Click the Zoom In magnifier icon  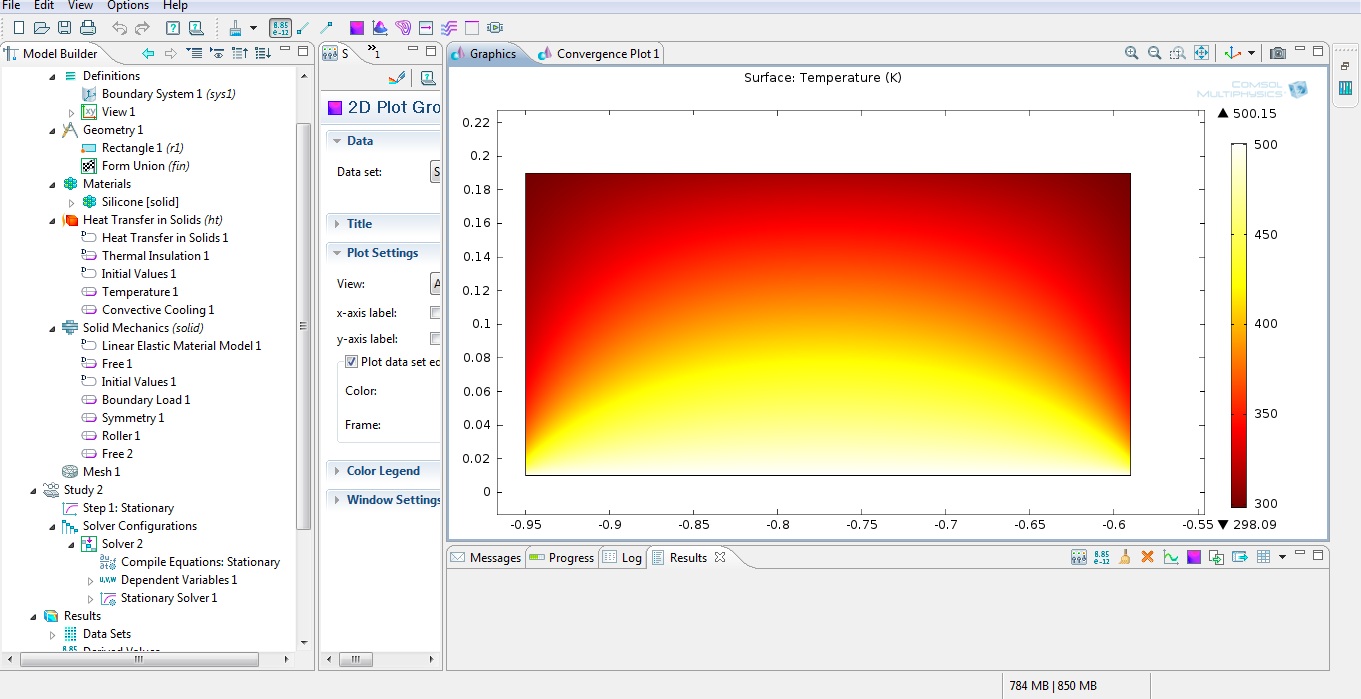(x=1131, y=53)
